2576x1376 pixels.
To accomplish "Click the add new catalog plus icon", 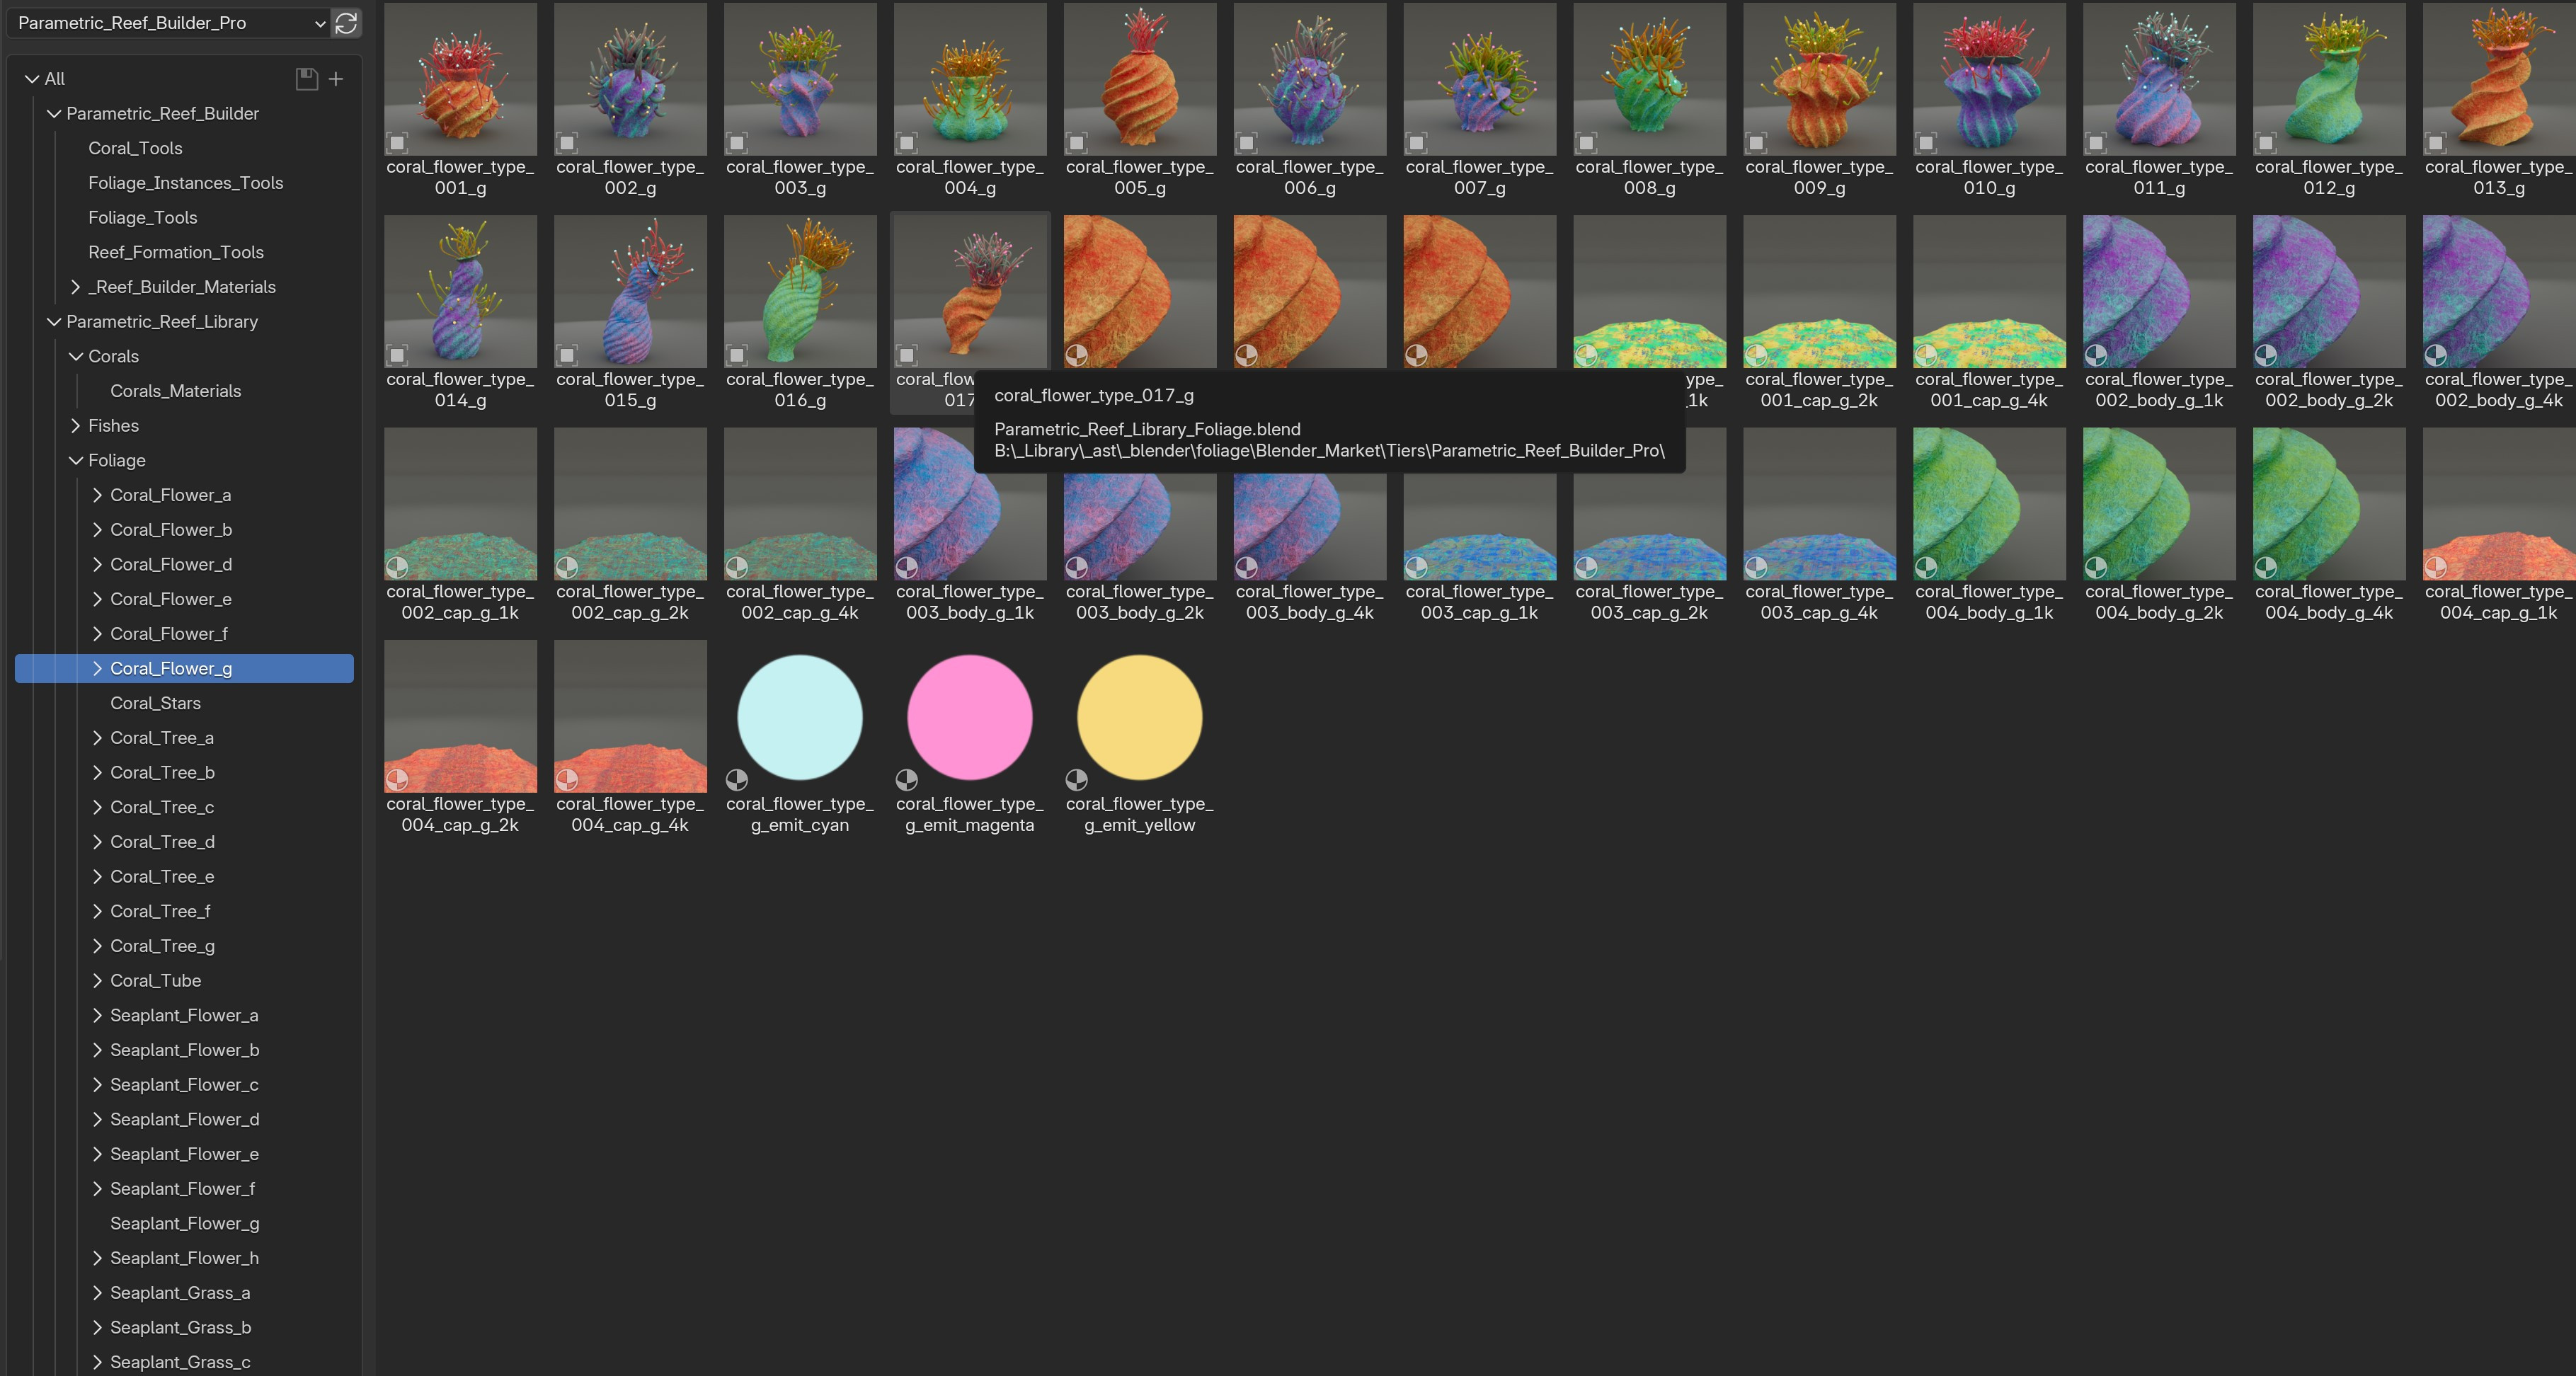I will pyautogui.click(x=336, y=79).
